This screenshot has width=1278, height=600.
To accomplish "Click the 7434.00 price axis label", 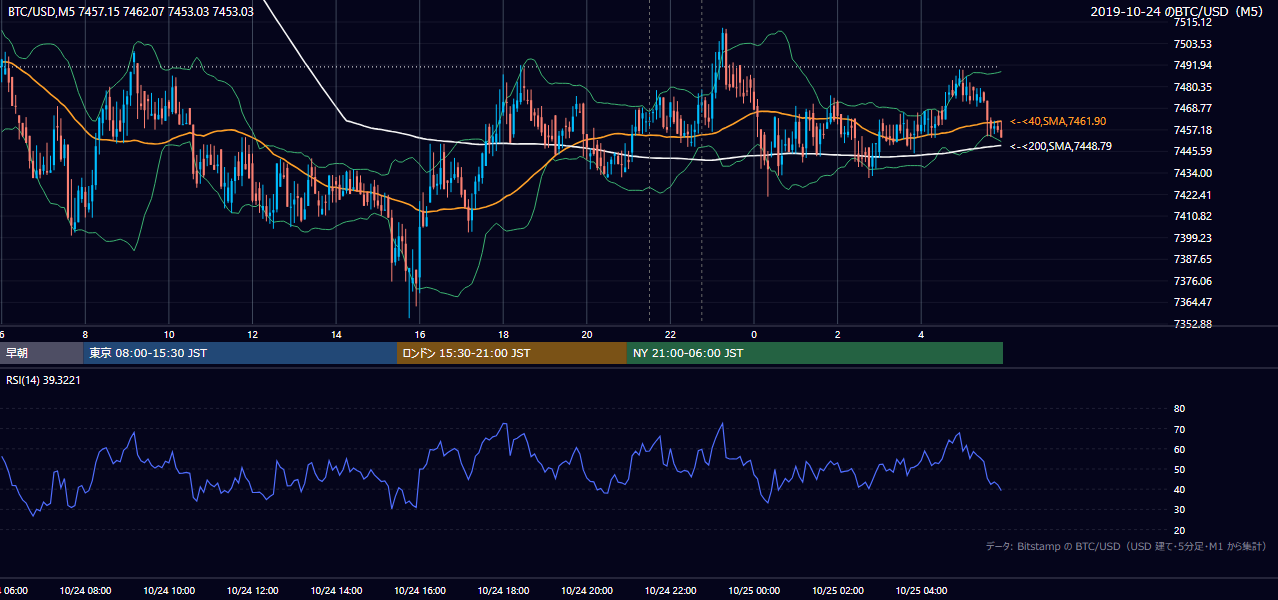I will pos(1193,173).
